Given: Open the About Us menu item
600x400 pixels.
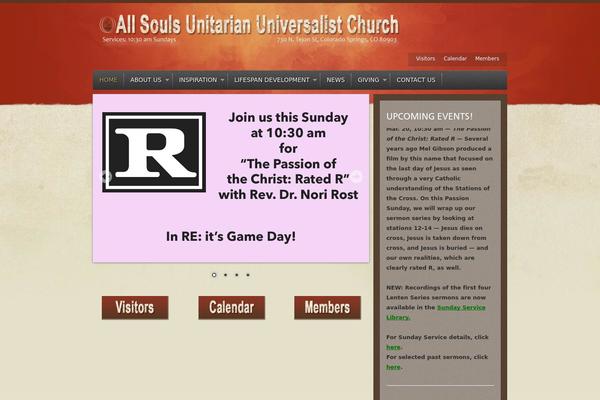Looking at the screenshot, I should click(146, 80).
